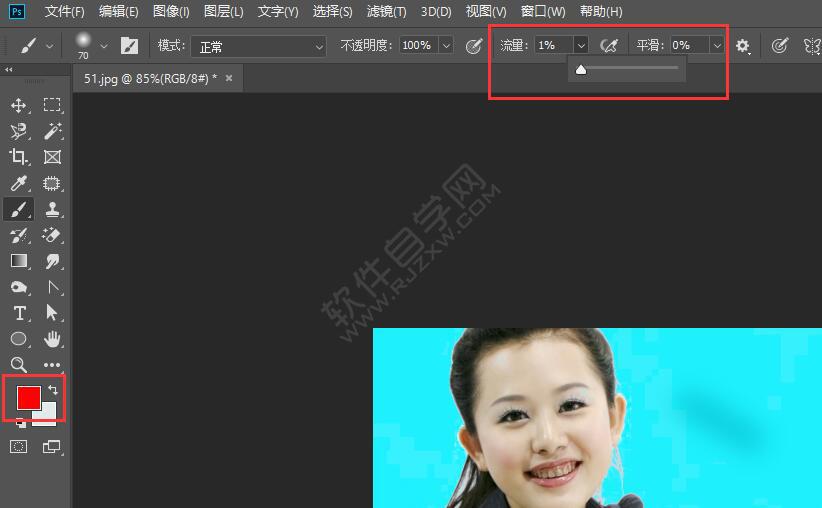This screenshot has width=822, height=508.
Task: Reset default foreground/background colors
Action: coord(20,423)
